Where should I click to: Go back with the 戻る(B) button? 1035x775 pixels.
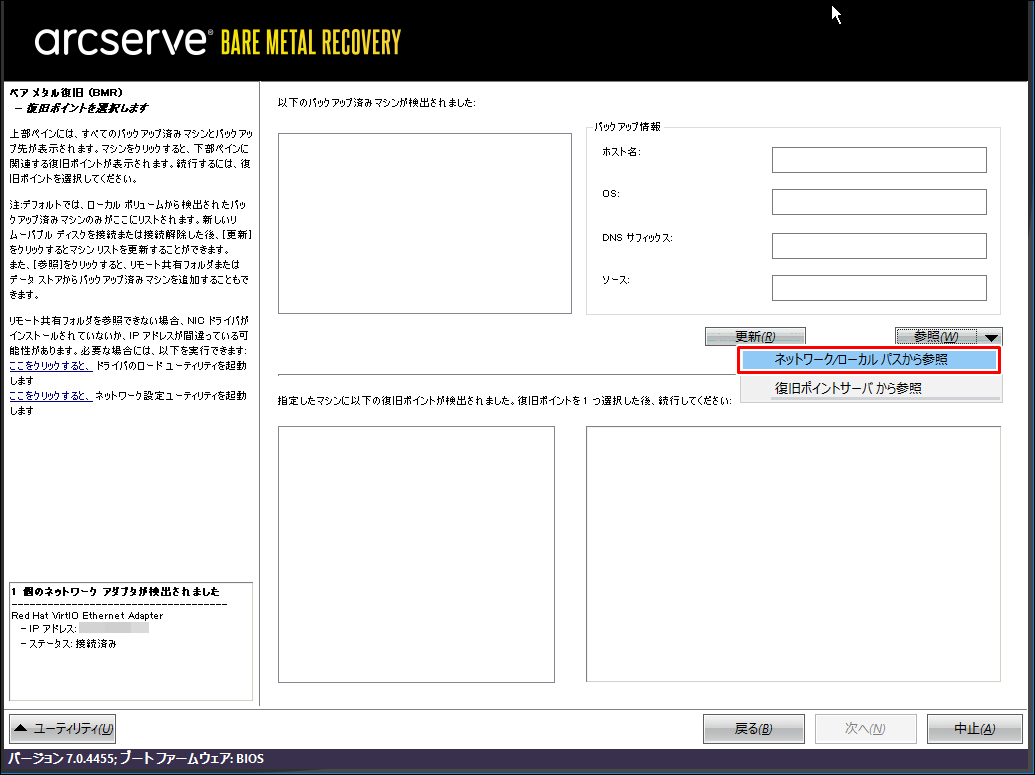753,729
